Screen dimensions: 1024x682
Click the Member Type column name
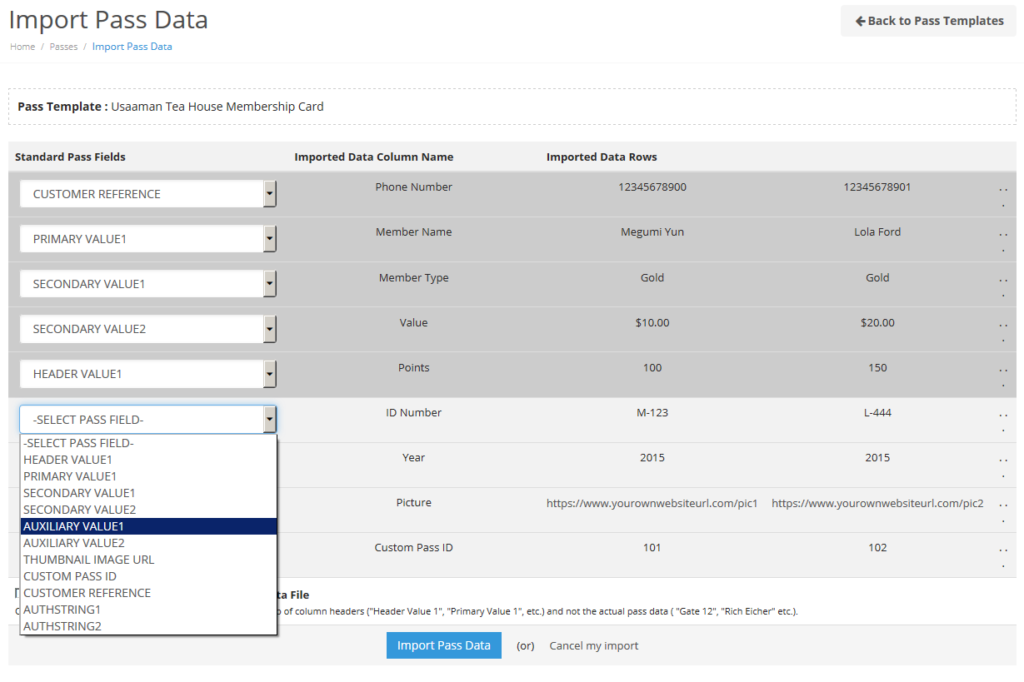click(413, 278)
